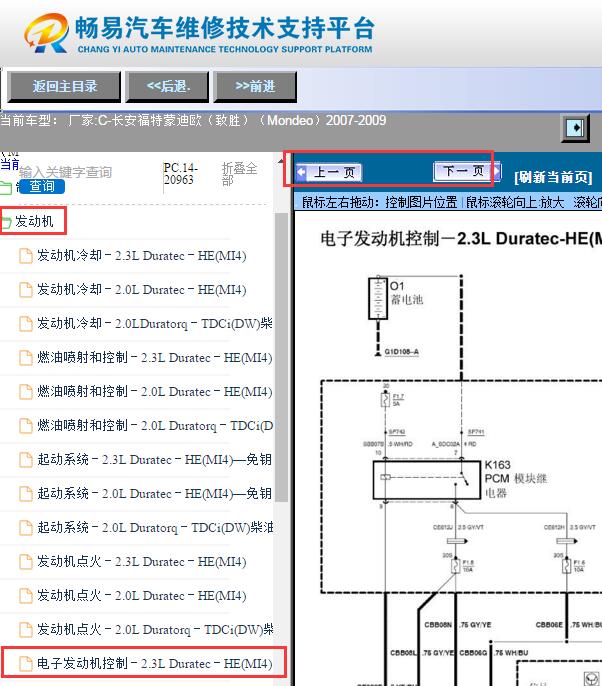Refresh the page via 刷新当前页
The height and width of the screenshot is (686, 602).
pos(553,177)
